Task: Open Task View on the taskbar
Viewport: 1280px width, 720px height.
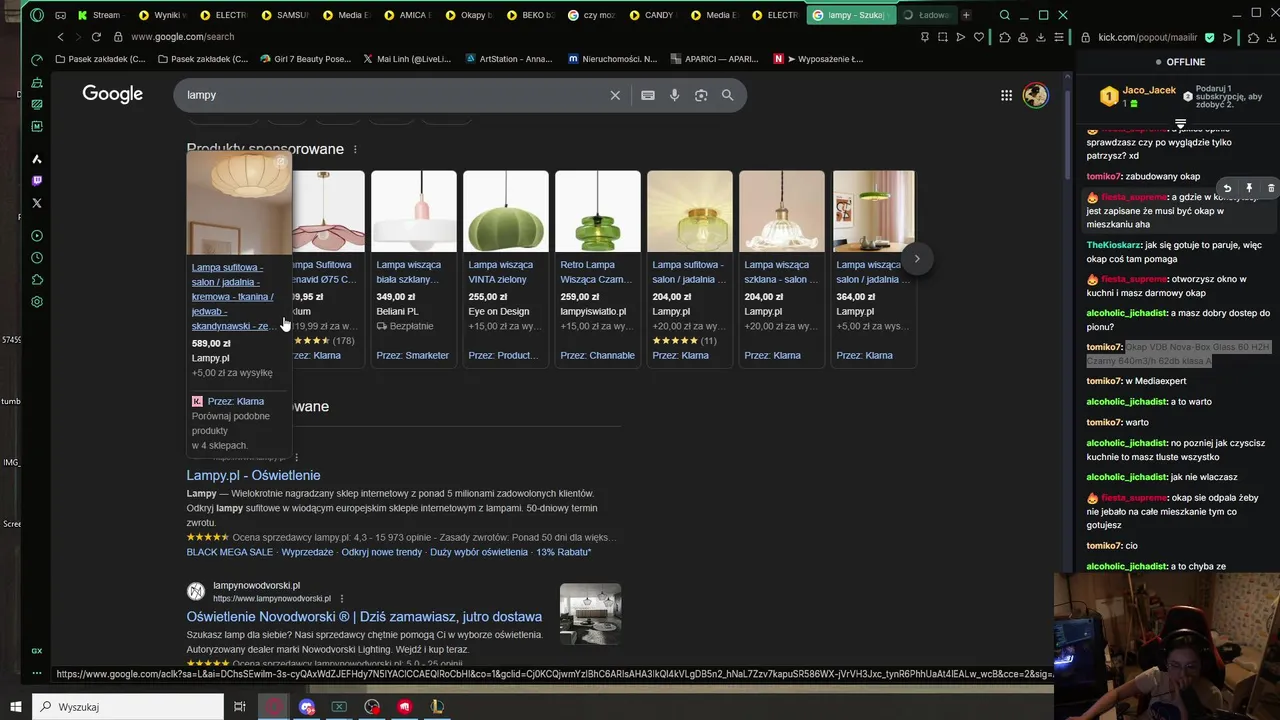Action: click(240, 707)
